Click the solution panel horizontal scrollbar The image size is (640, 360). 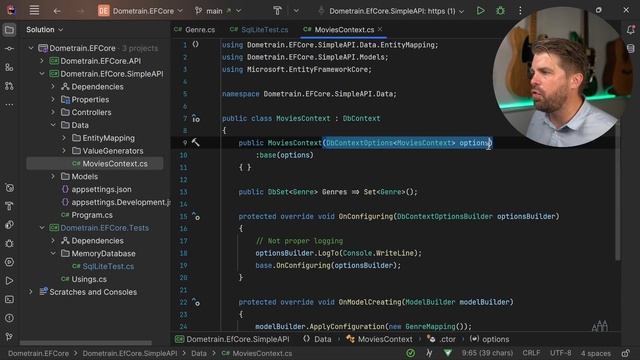(86, 343)
